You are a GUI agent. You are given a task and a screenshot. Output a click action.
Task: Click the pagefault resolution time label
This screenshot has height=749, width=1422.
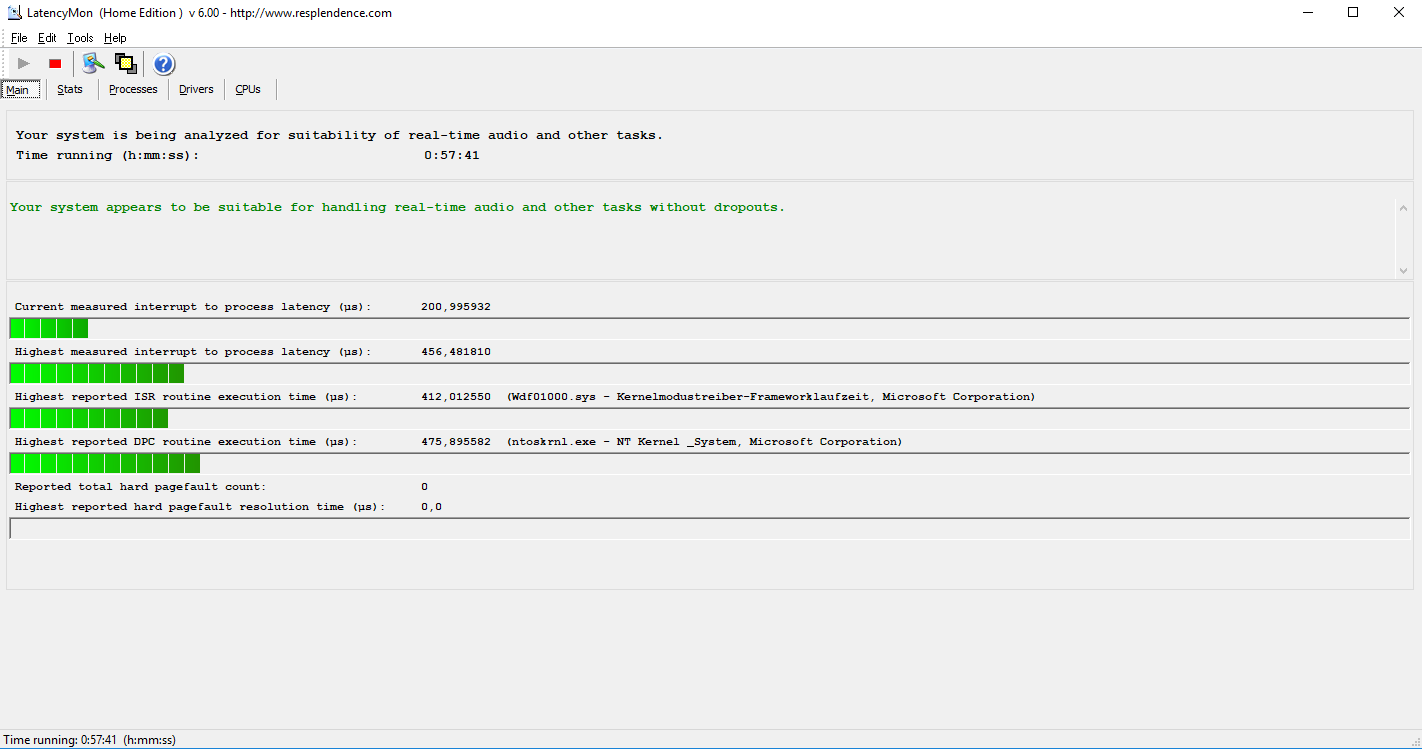(200, 507)
